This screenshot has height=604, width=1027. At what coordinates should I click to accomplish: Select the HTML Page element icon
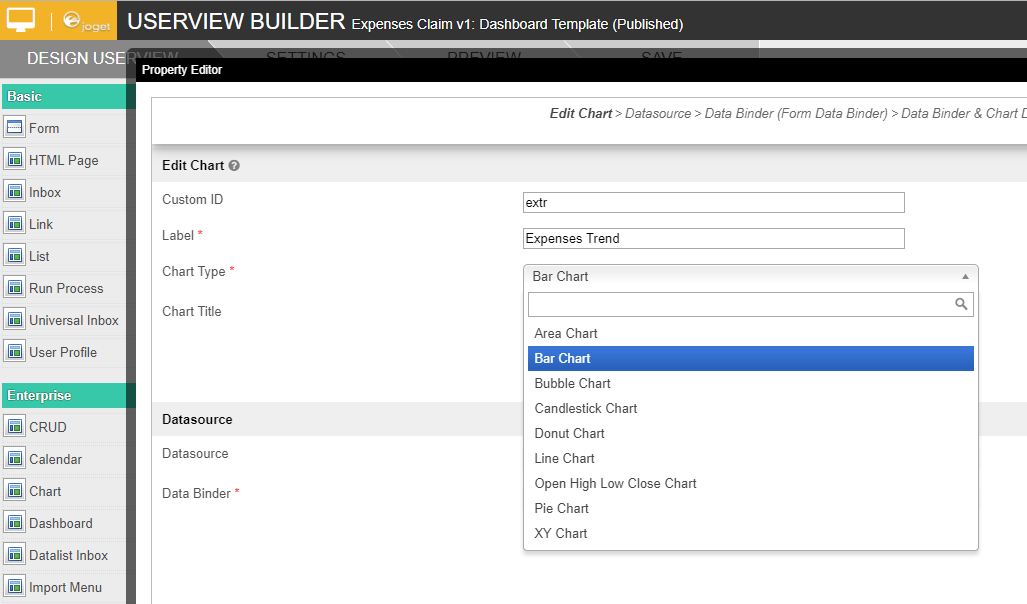coord(14,160)
